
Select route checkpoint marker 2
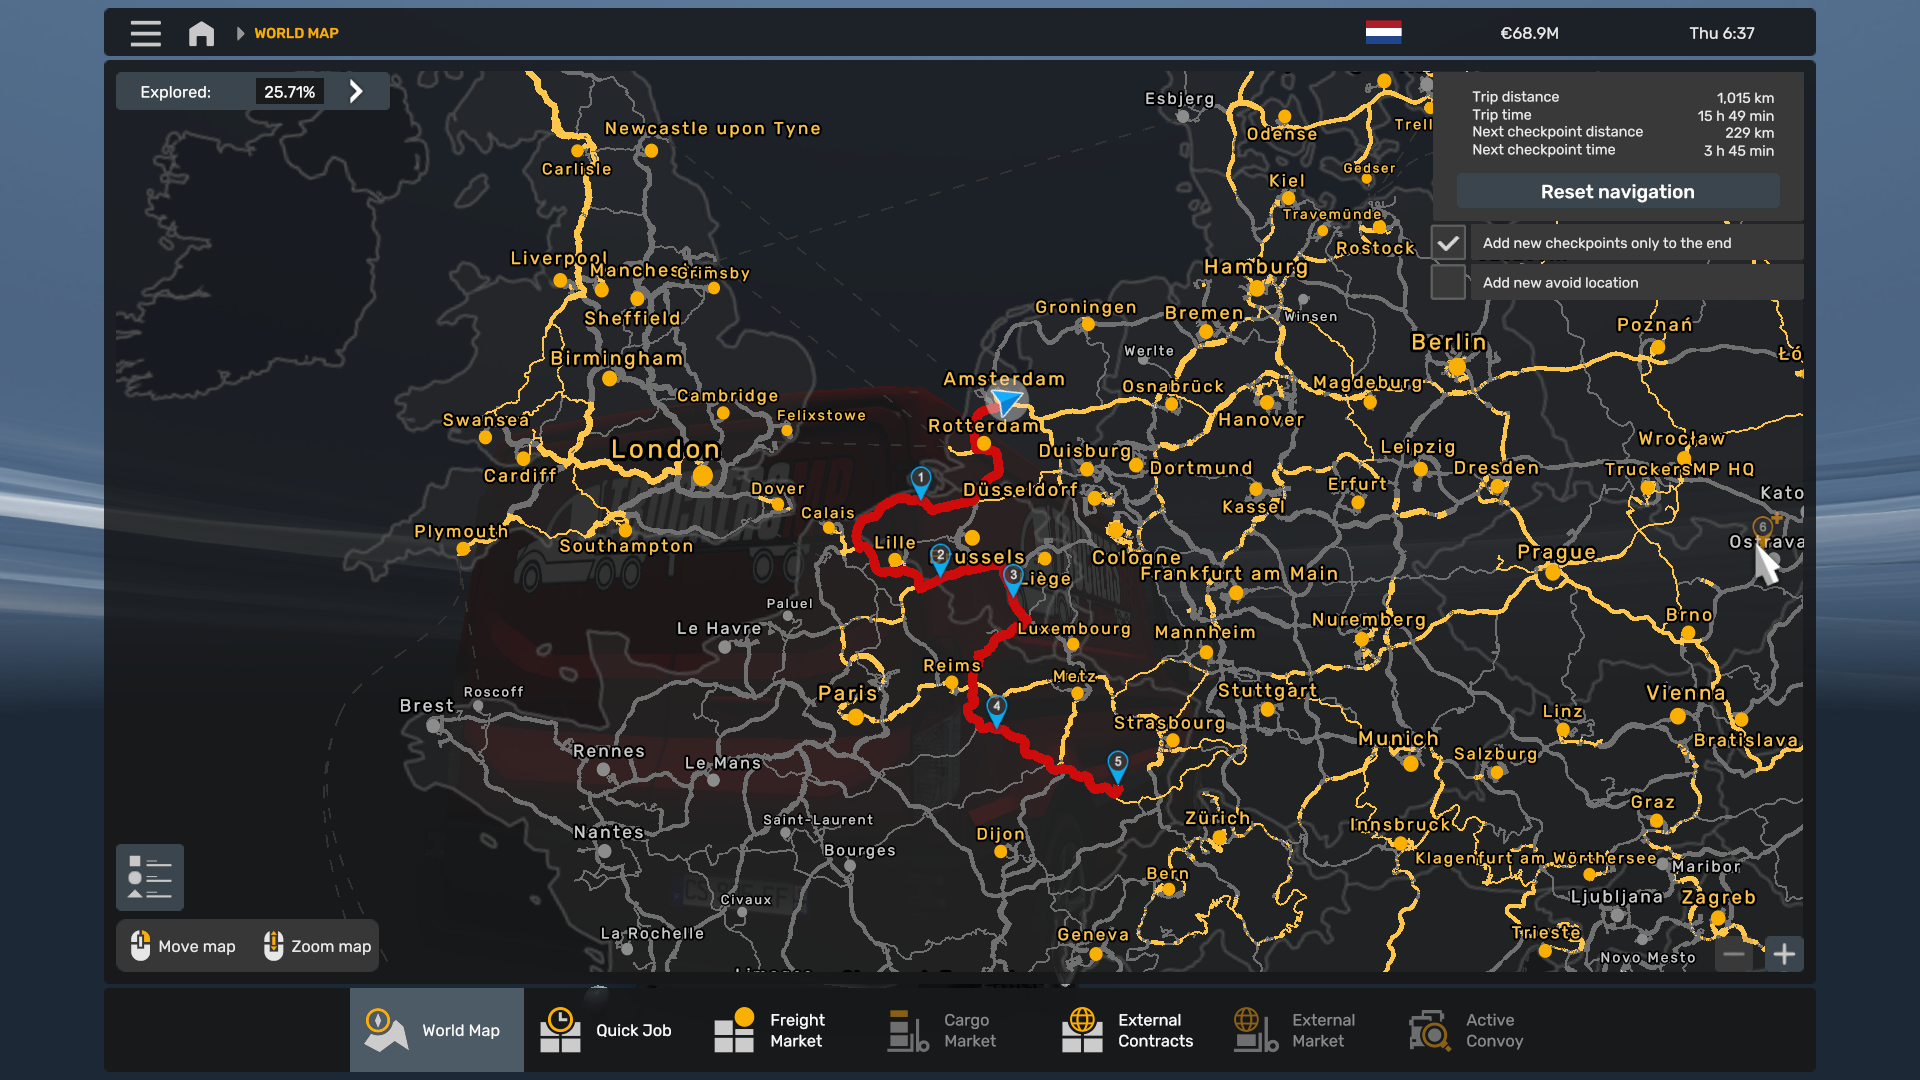click(x=940, y=559)
